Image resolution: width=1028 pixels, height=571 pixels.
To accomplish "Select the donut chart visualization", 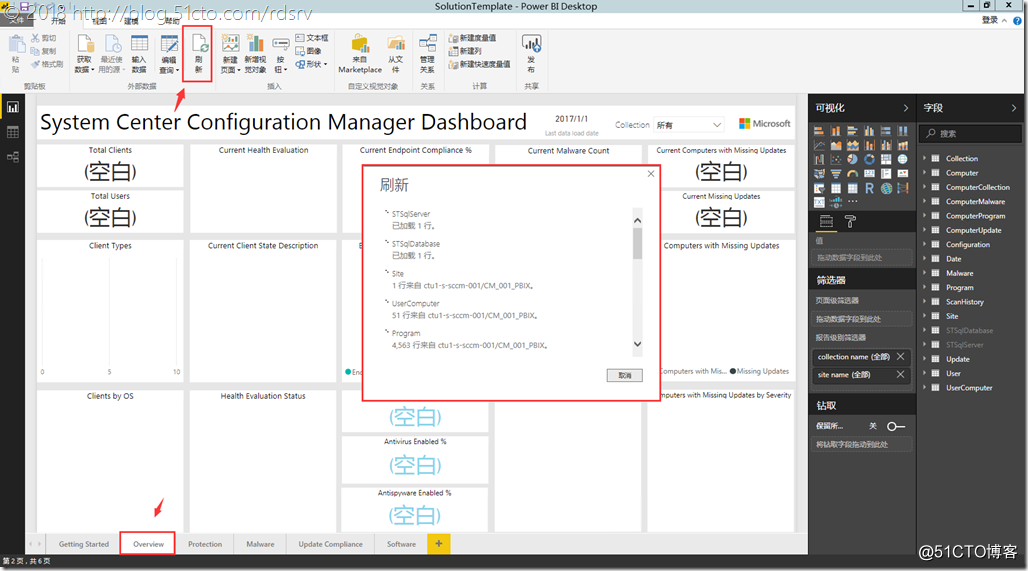I will coord(869,159).
